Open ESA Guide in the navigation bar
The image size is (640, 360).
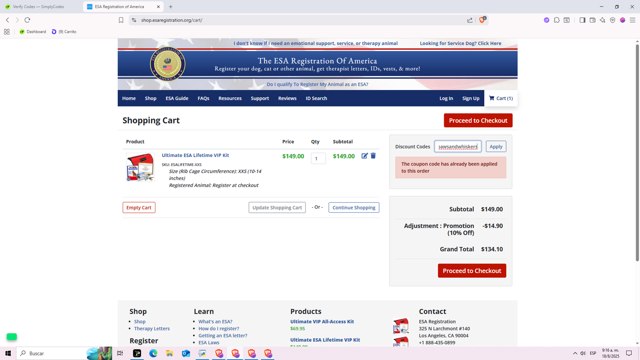pyautogui.click(x=177, y=98)
